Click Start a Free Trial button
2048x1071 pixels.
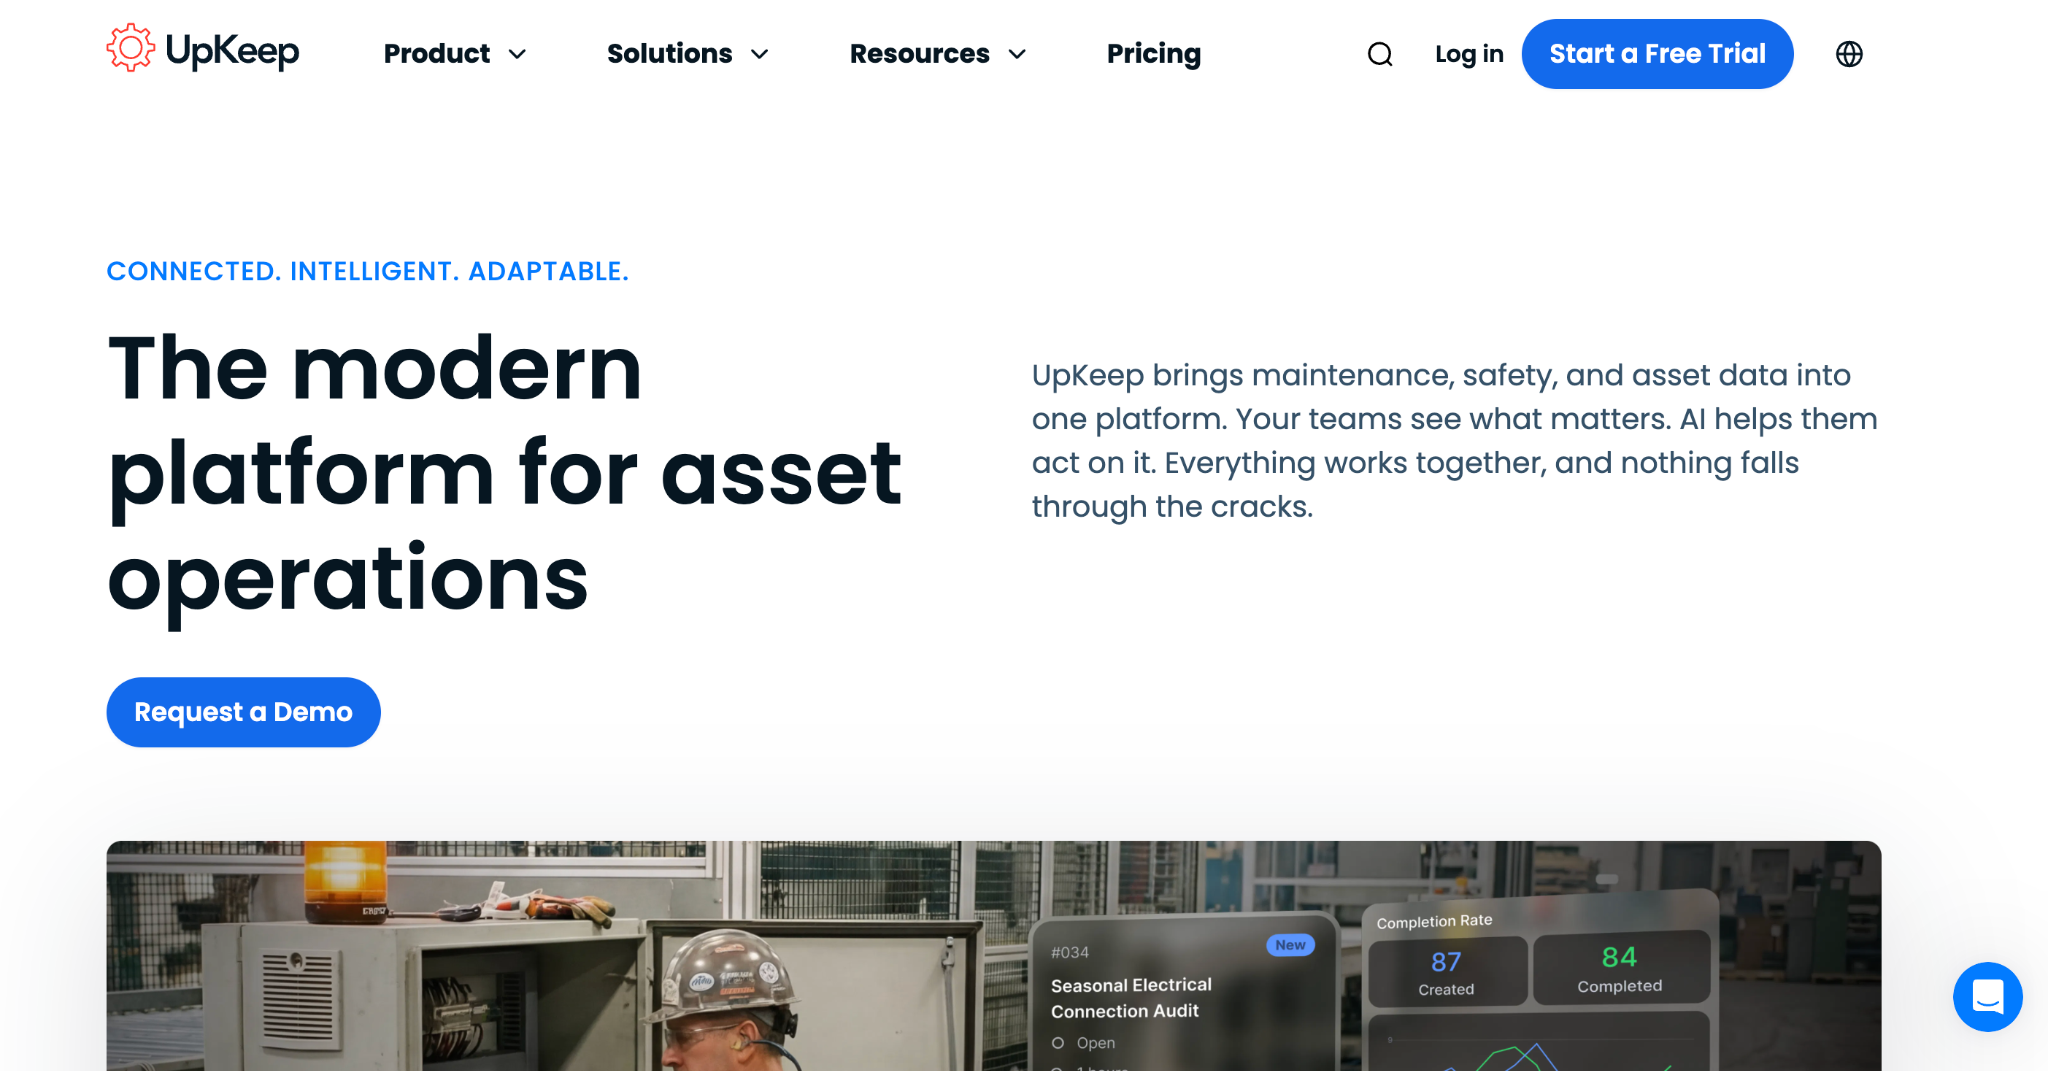coord(1657,54)
